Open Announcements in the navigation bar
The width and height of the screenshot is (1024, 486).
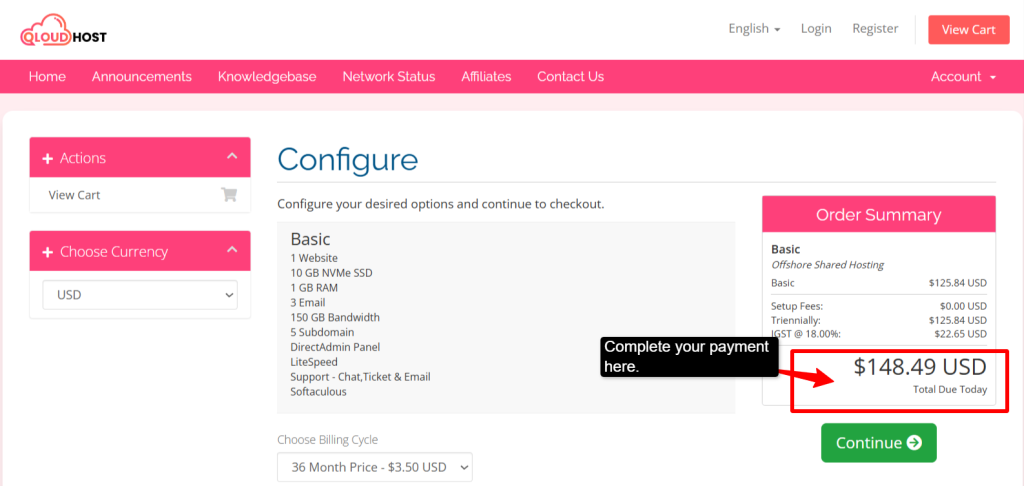[142, 76]
